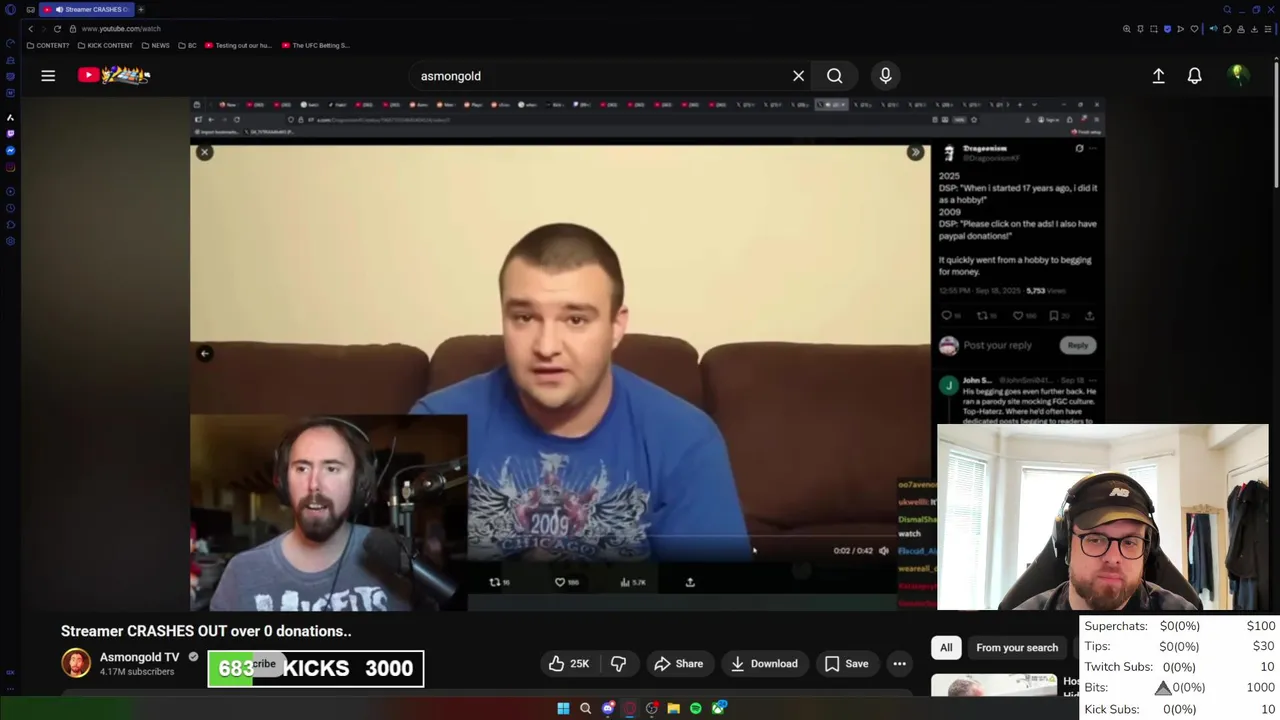The image size is (1280, 720).
Task: Select From your search chip
Action: (1017, 648)
